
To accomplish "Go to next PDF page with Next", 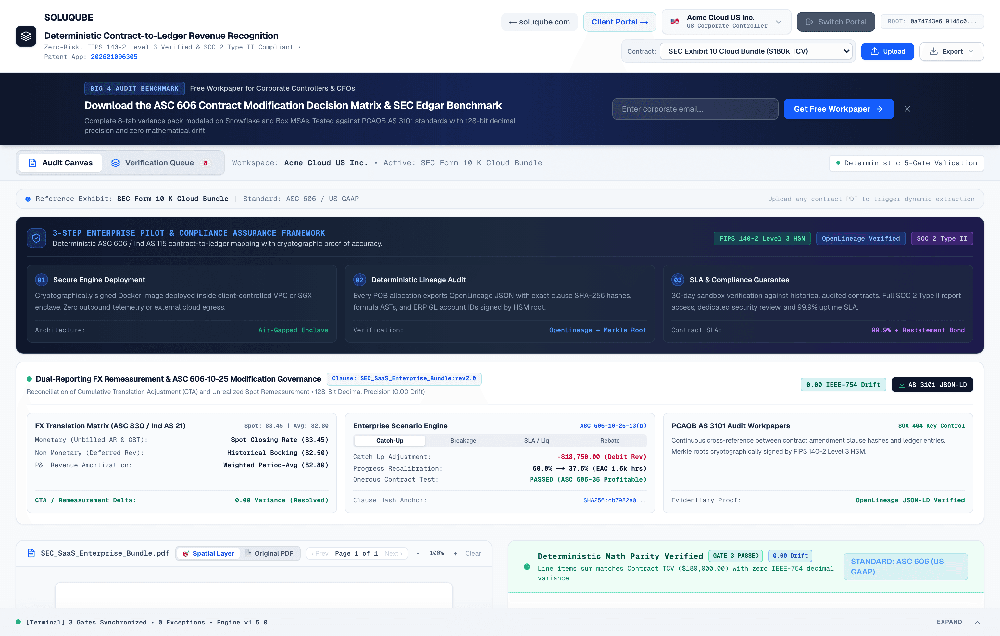I will [x=393, y=554].
